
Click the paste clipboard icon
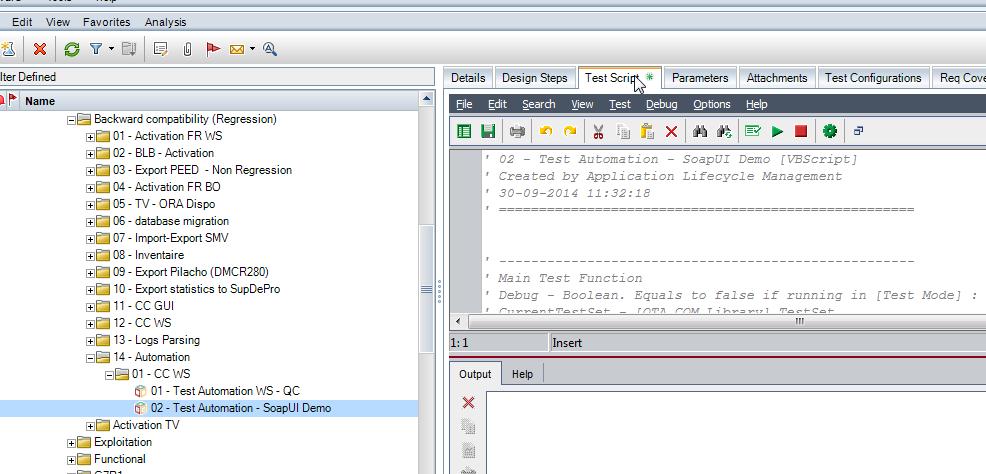pyautogui.click(x=647, y=131)
